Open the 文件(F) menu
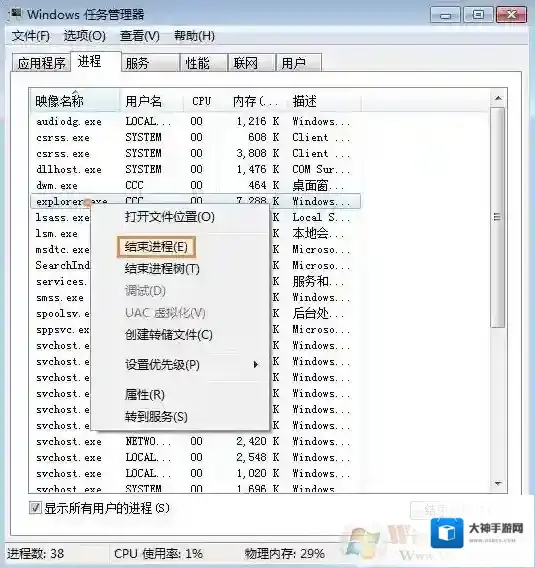The width and height of the screenshot is (535, 568). [x=31, y=36]
